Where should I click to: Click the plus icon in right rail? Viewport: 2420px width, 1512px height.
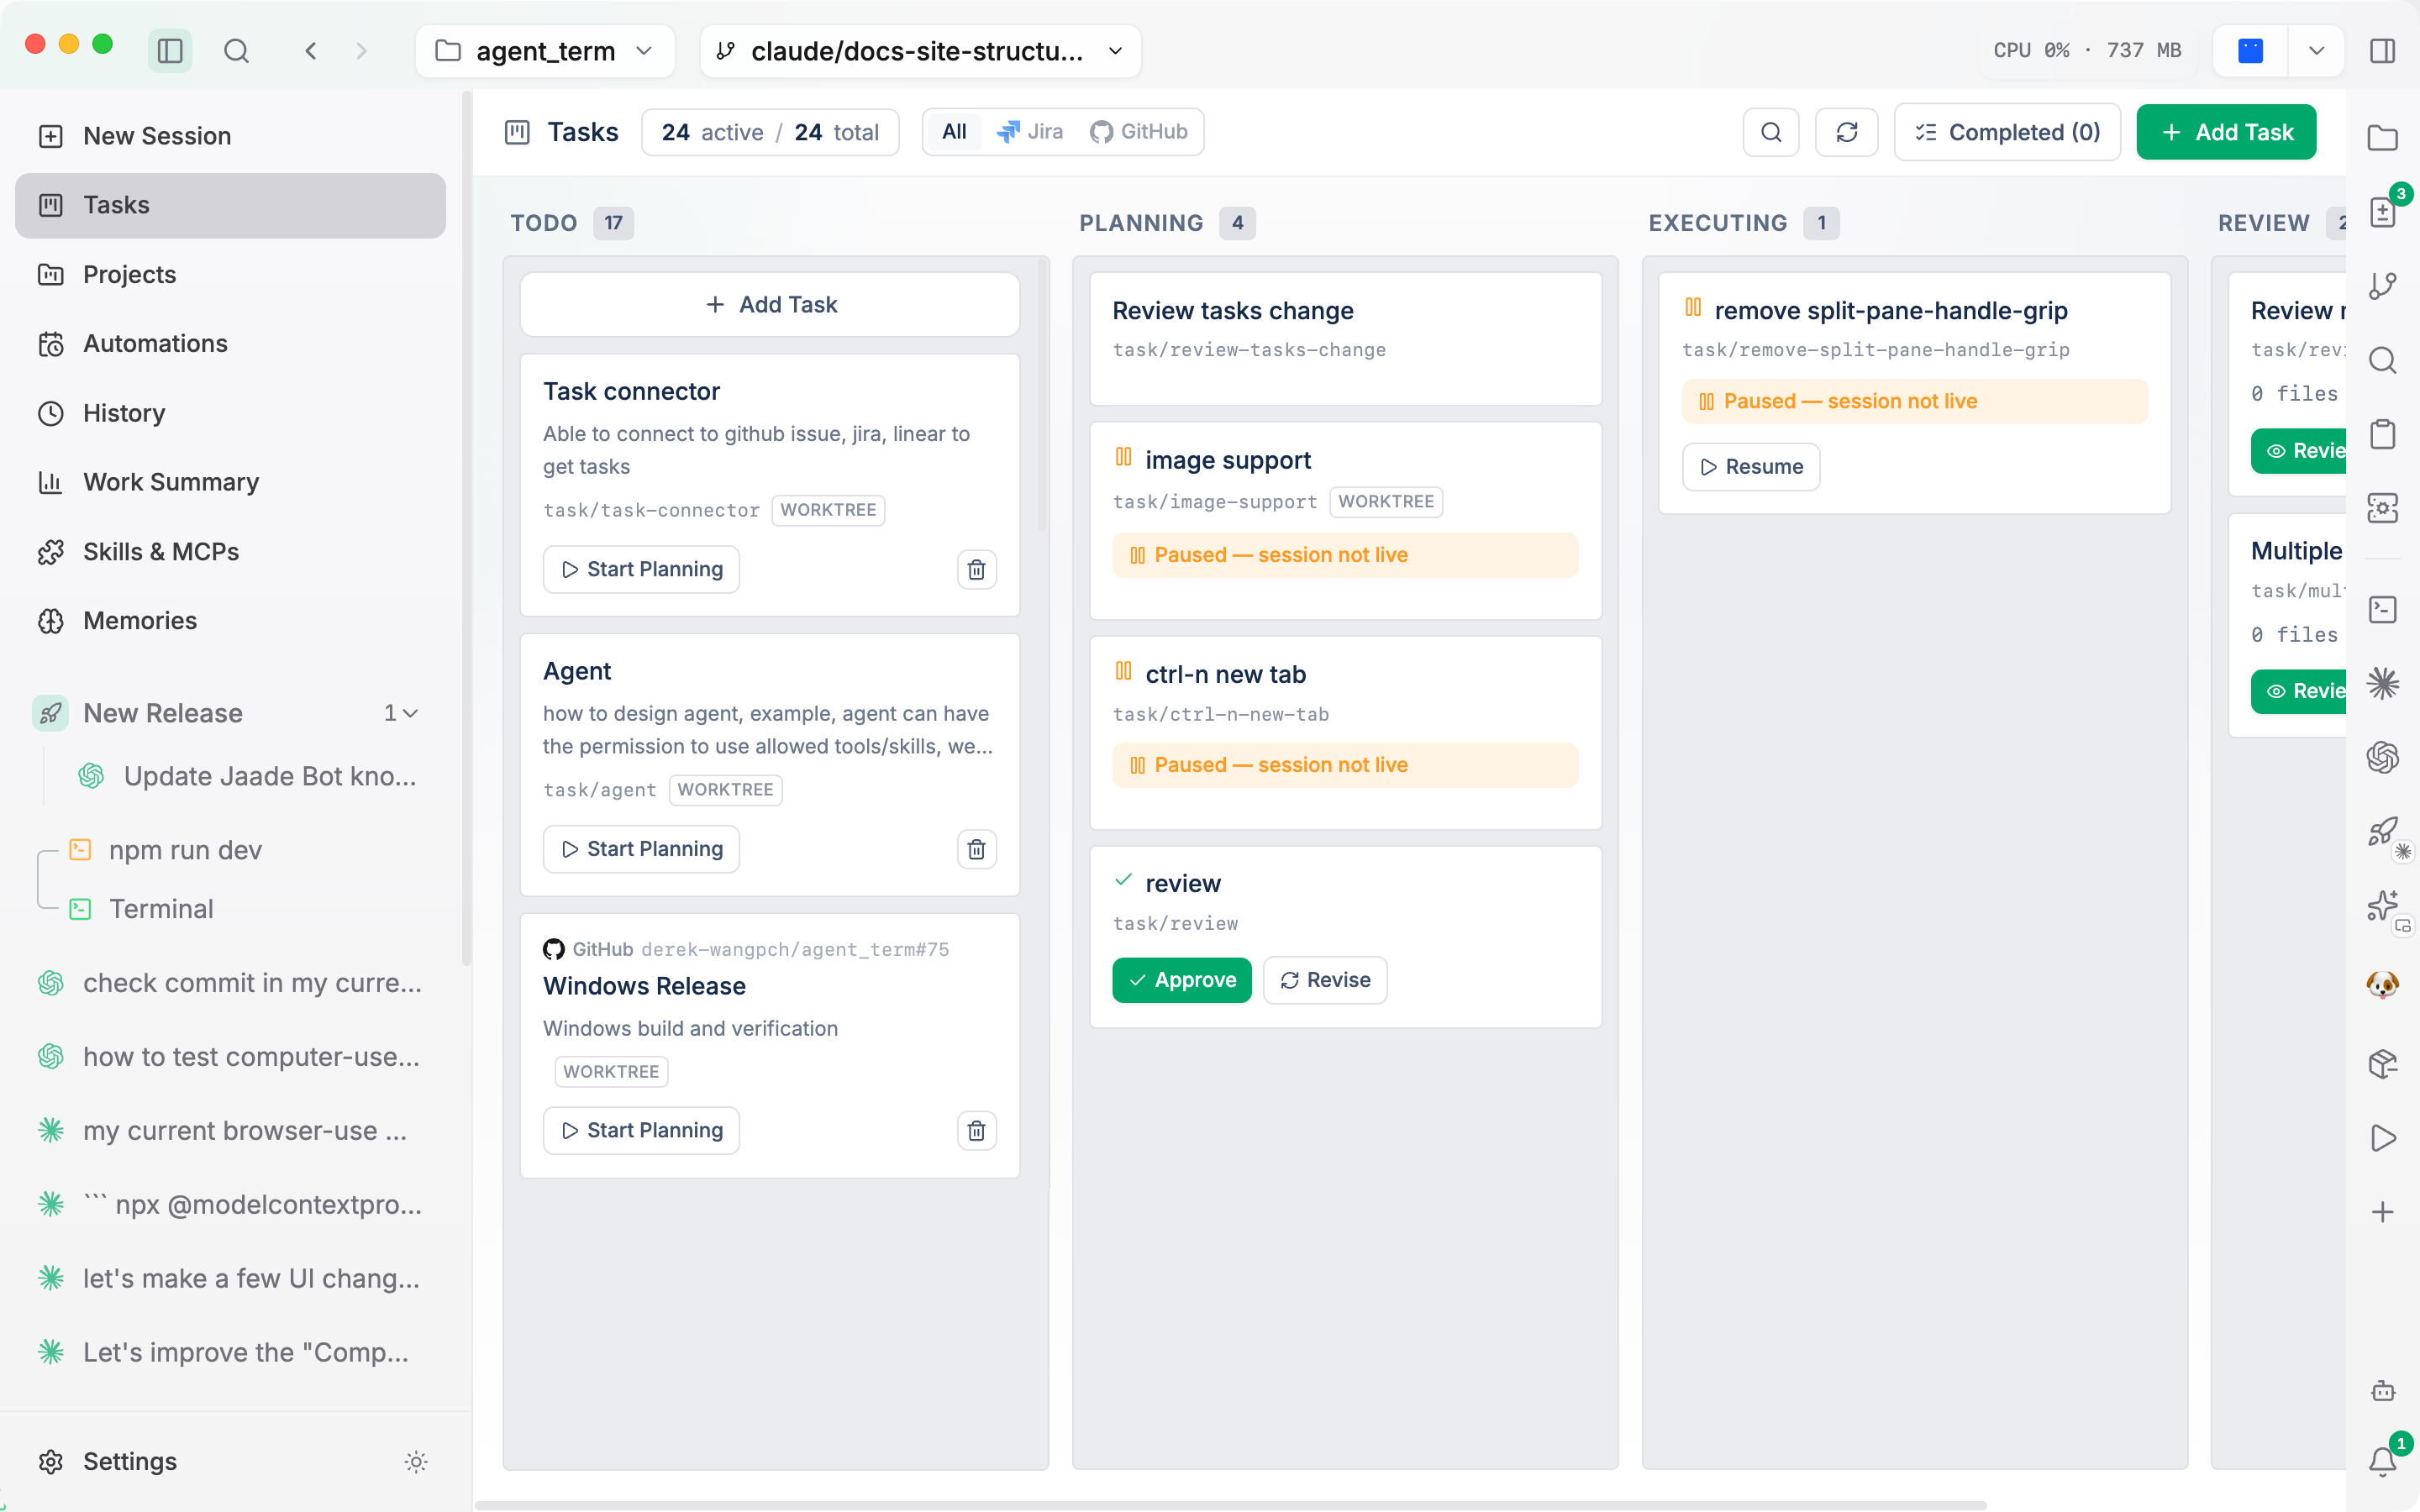2383,1212
